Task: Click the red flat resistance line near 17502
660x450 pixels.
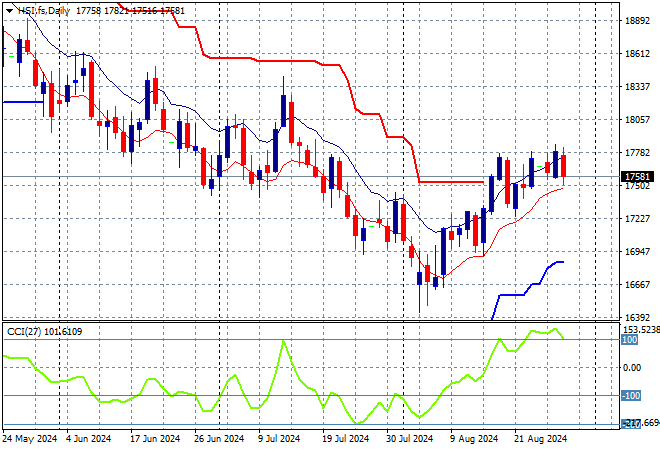Action: (452, 182)
